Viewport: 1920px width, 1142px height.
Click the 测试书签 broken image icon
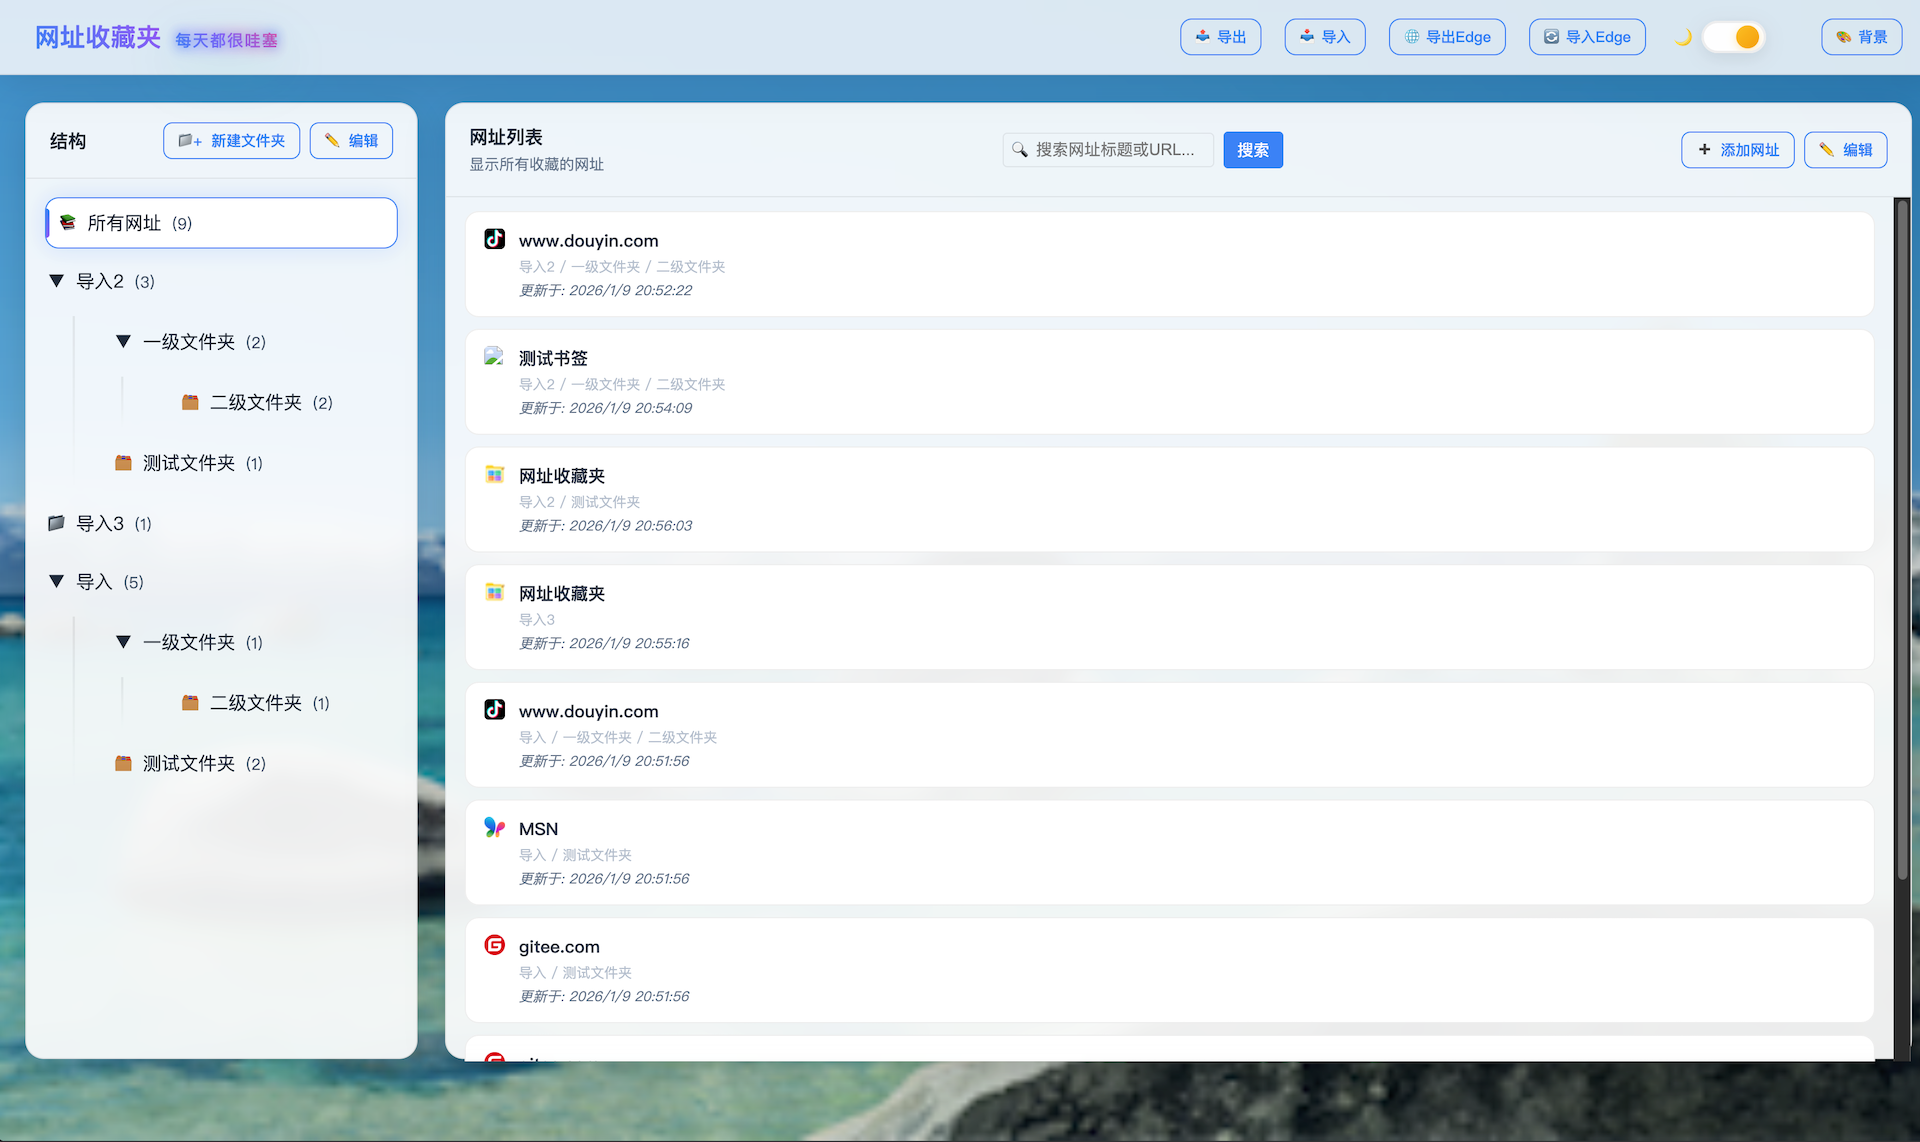(494, 356)
